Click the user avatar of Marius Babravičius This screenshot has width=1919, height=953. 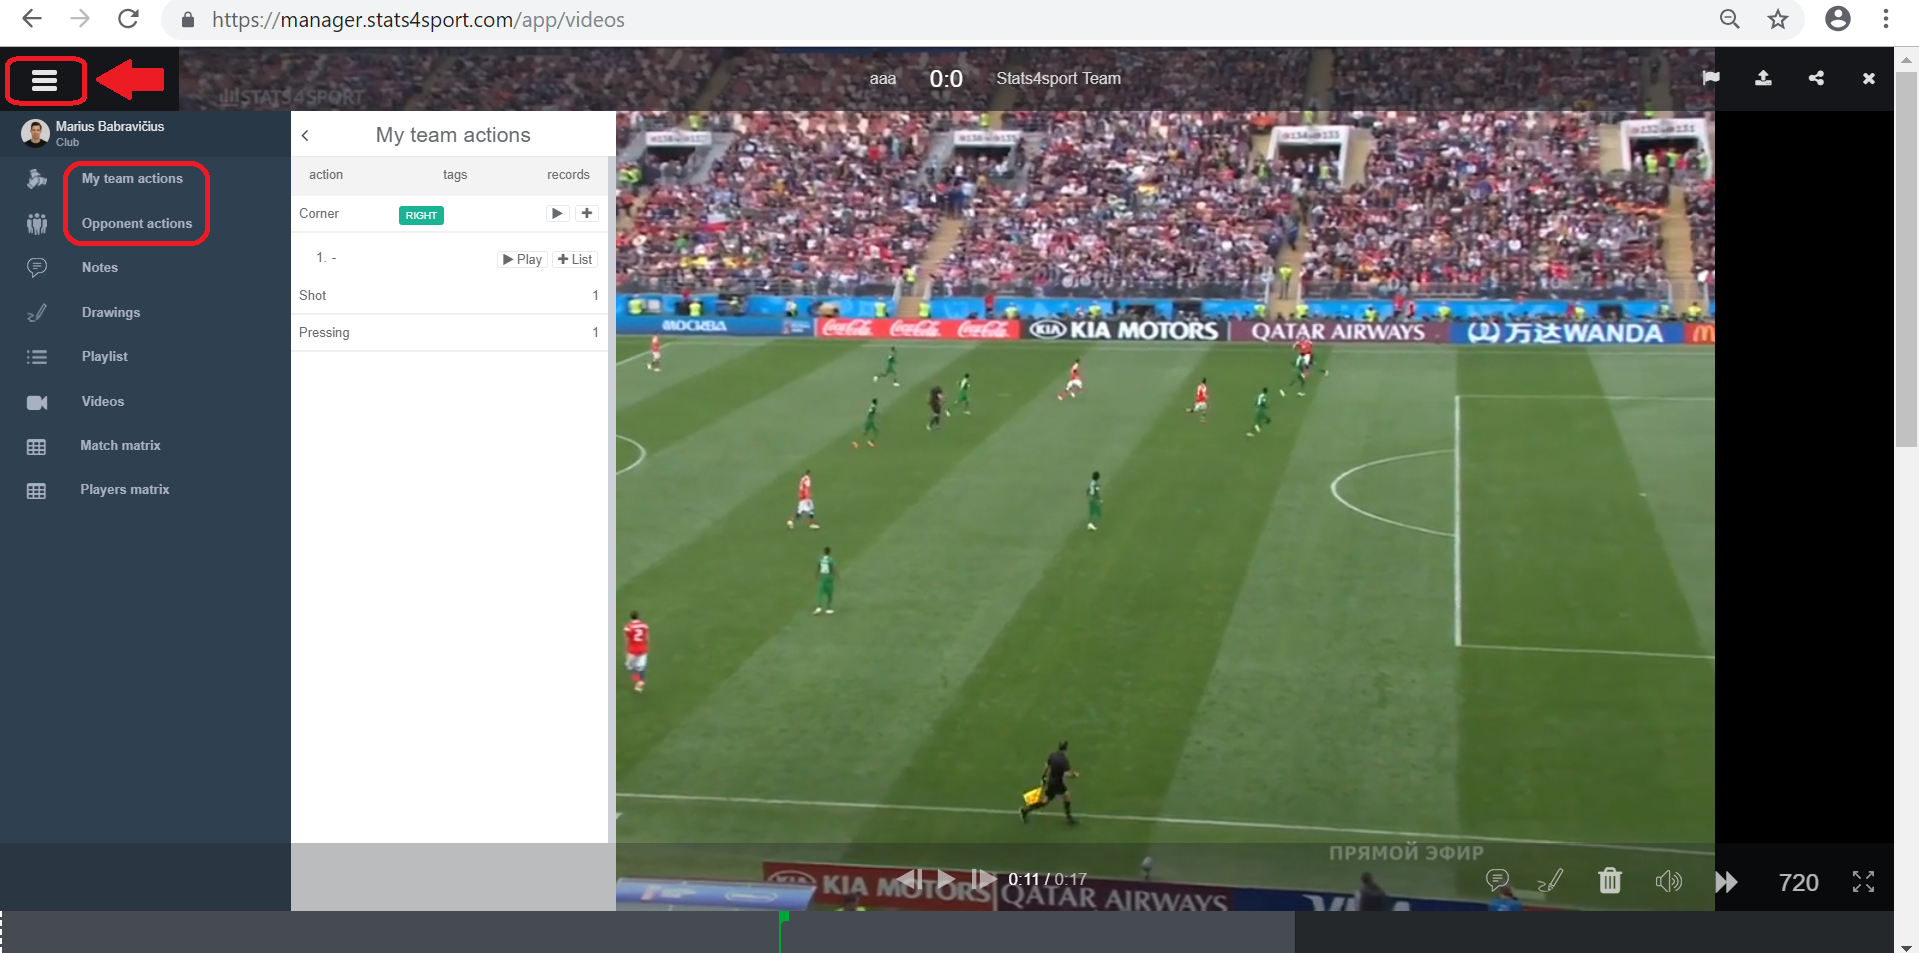tap(35, 133)
